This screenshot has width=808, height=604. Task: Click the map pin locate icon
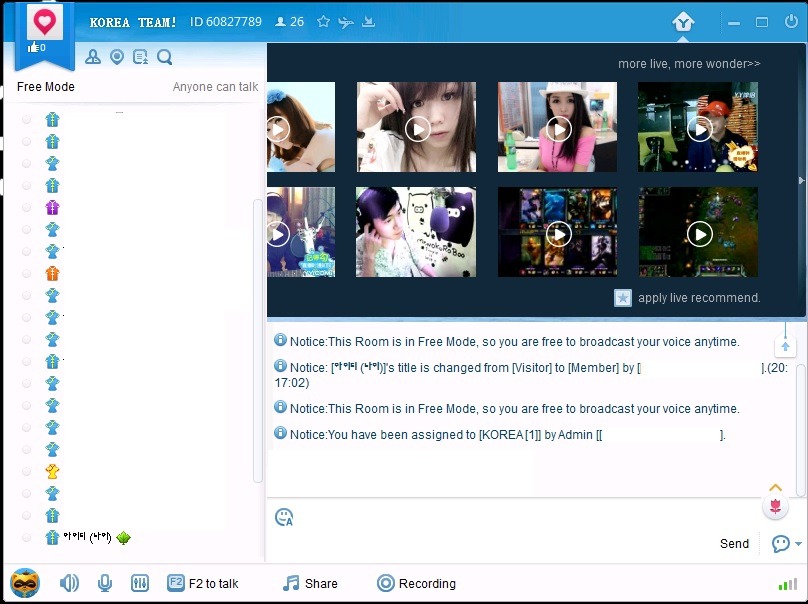(117, 57)
